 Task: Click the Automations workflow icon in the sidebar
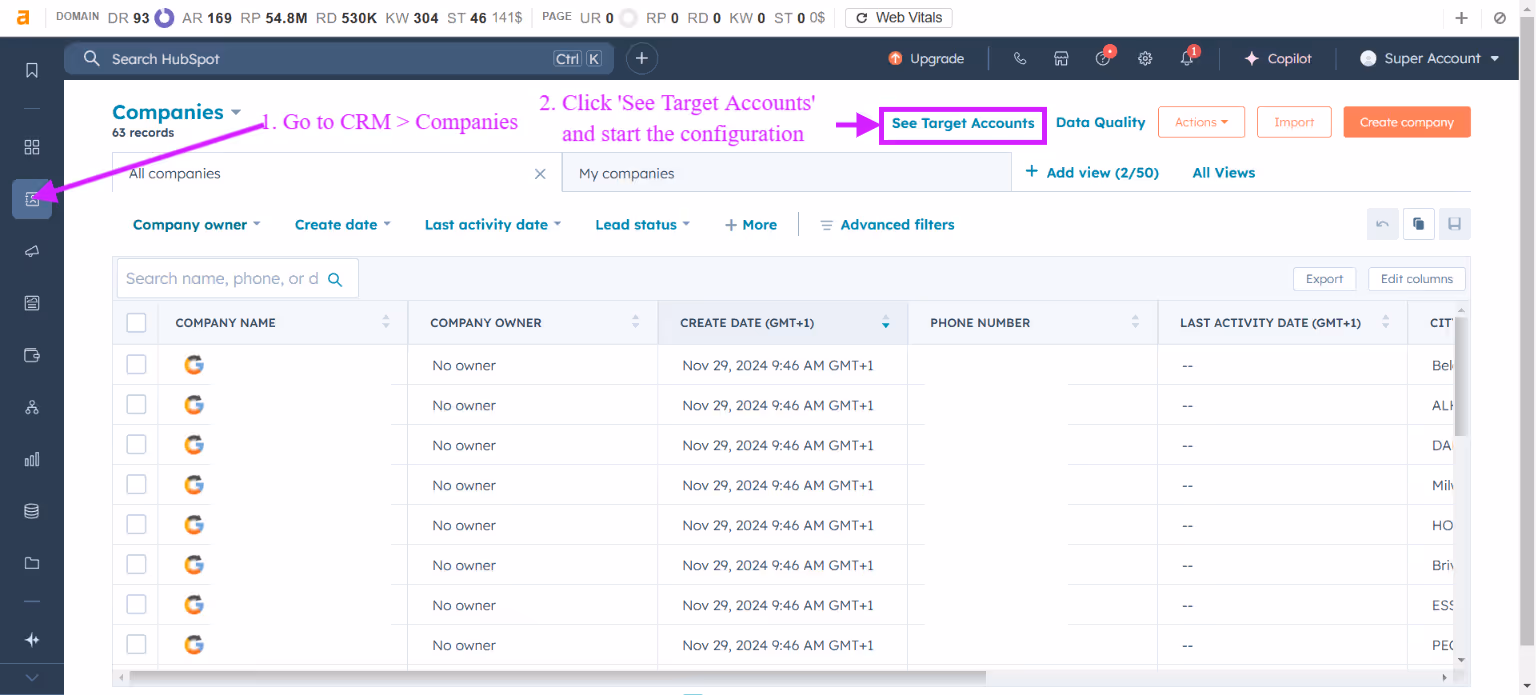tap(31, 407)
